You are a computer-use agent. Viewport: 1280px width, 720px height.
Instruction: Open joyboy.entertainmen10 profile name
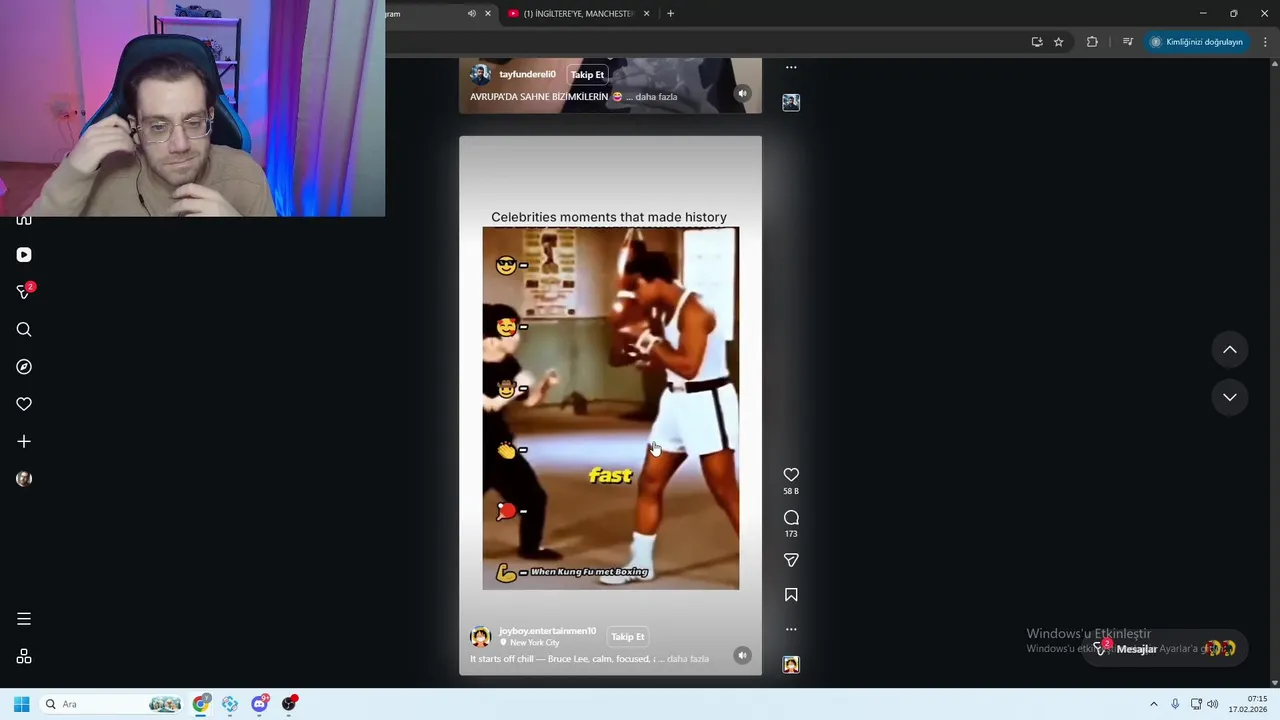point(547,631)
